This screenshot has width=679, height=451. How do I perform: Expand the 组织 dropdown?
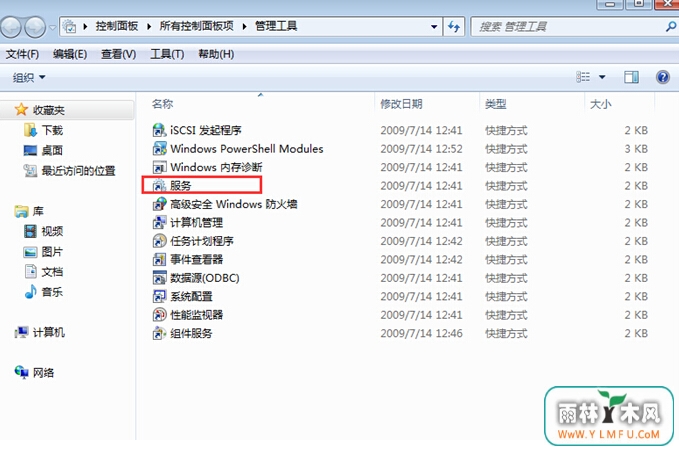(29, 77)
